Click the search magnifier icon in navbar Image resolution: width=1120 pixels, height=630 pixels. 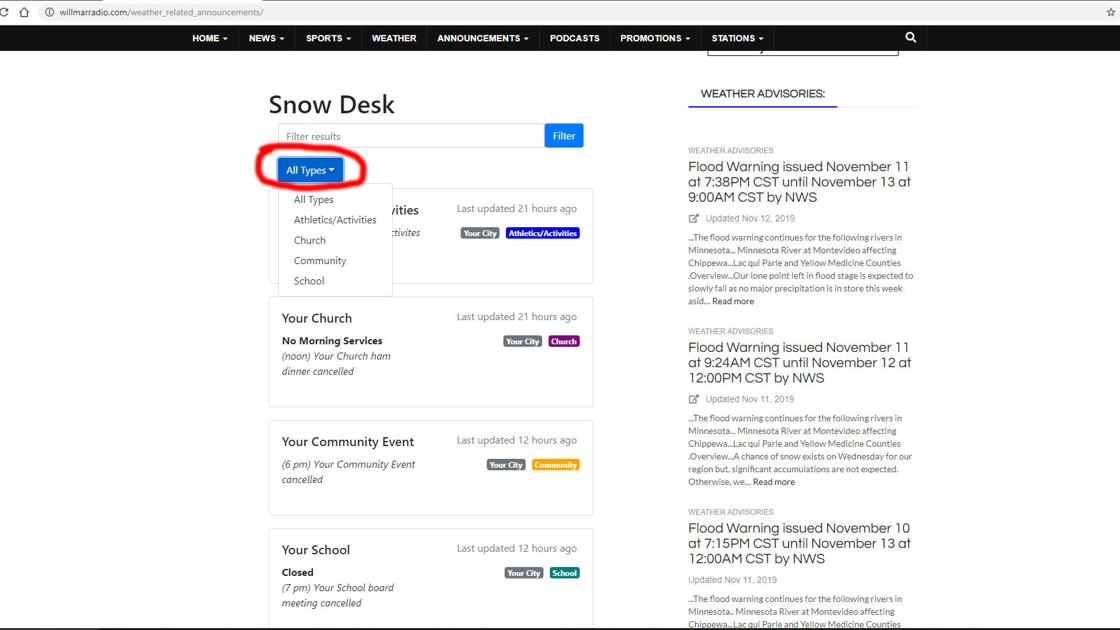pyautogui.click(x=910, y=37)
